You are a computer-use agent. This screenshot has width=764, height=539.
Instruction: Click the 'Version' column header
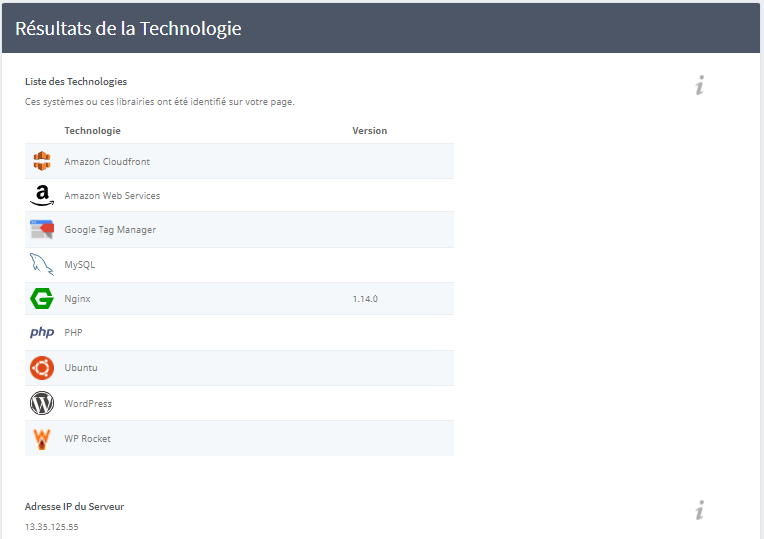point(370,131)
